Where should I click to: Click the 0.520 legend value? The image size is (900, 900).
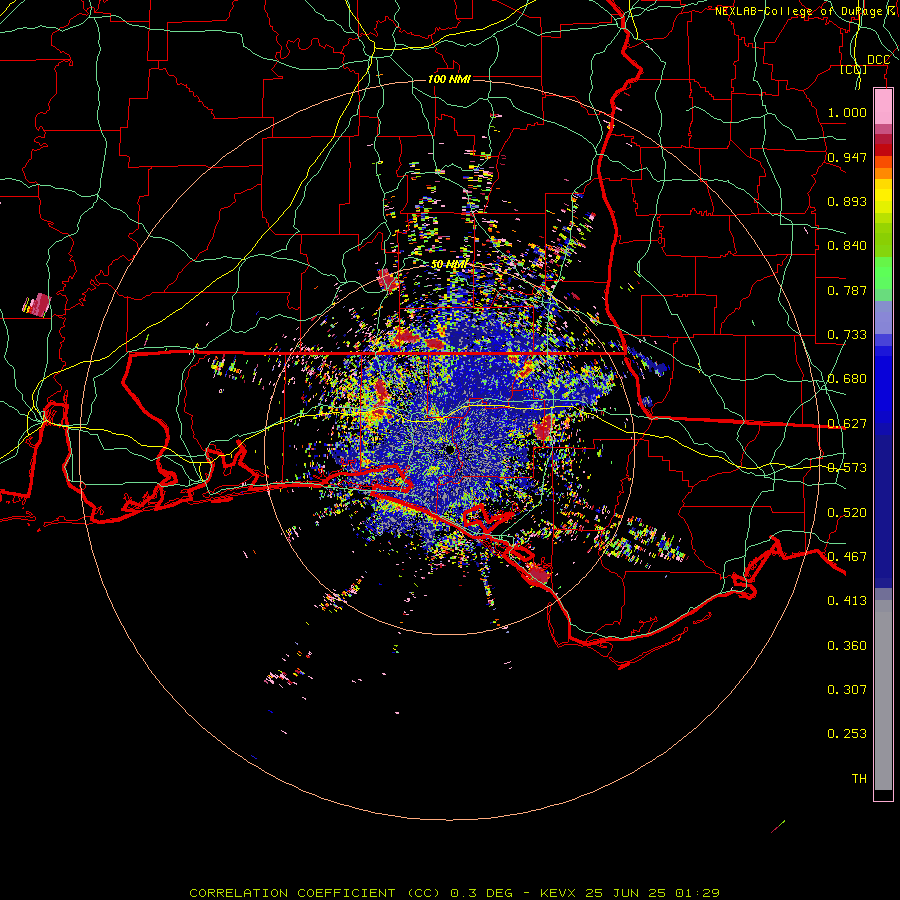pyautogui.click(x=847, y=513)
